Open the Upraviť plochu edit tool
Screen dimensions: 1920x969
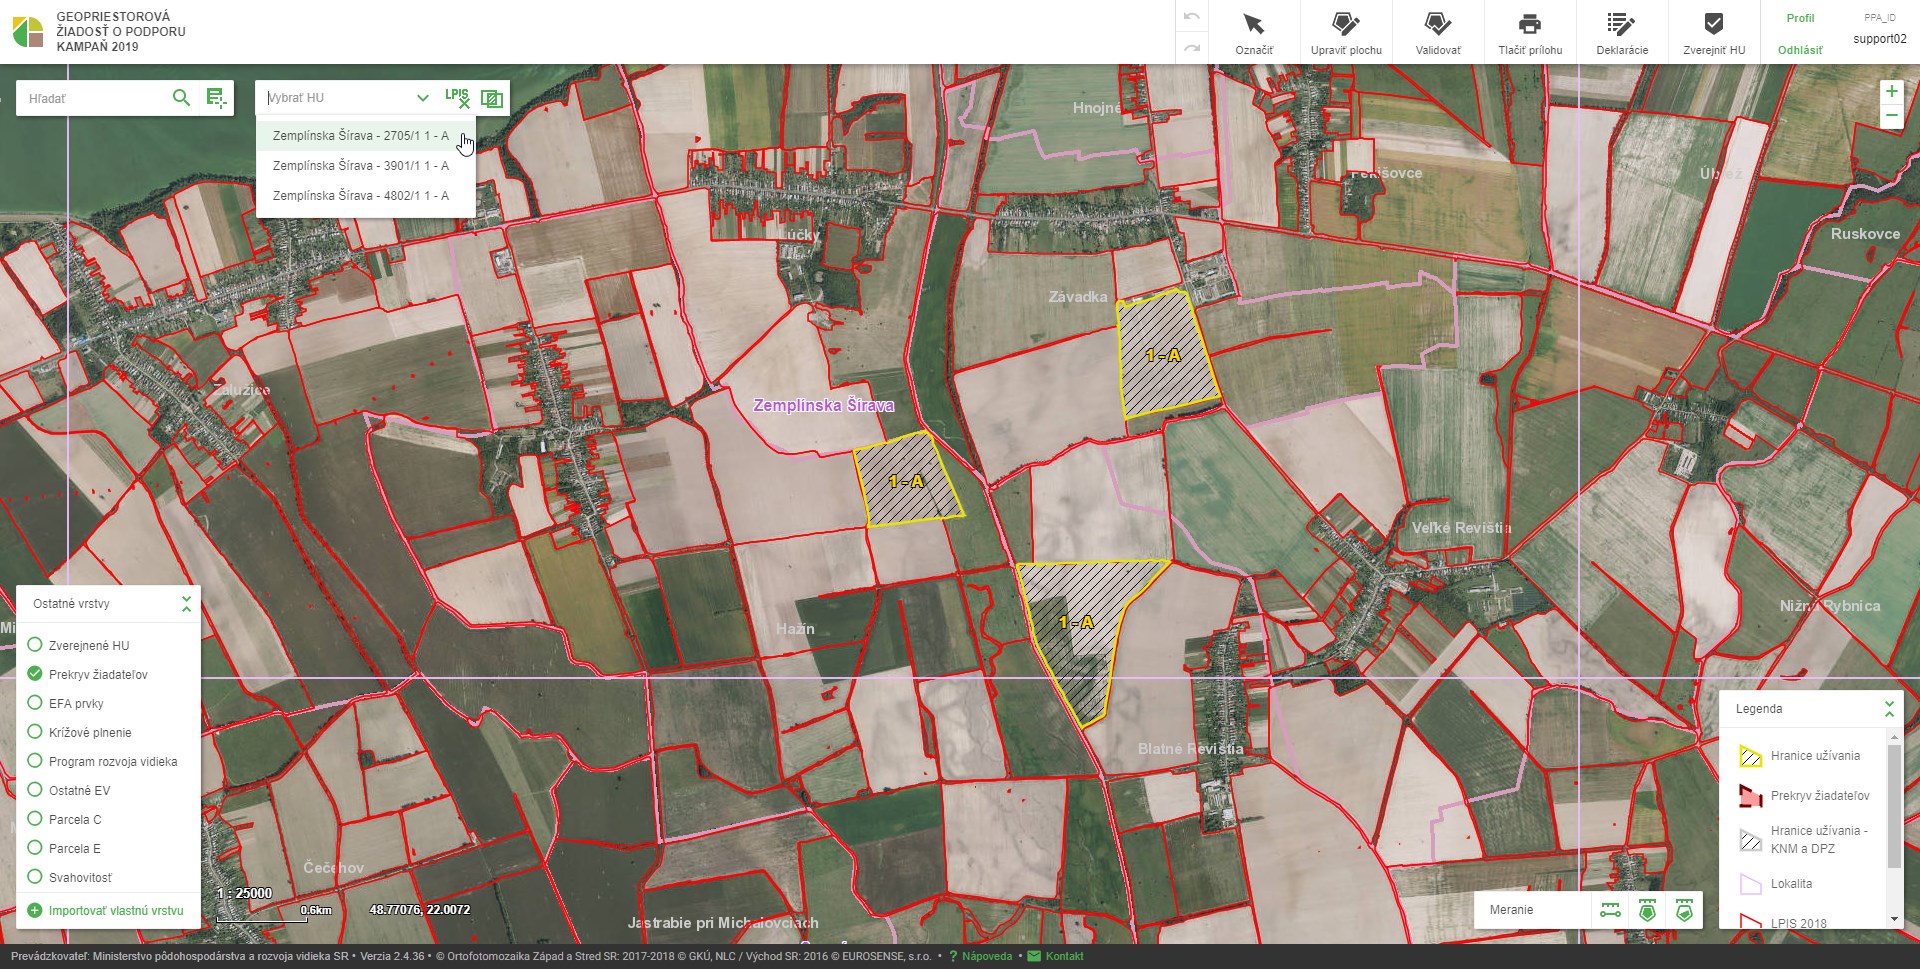pos(1346,32)
